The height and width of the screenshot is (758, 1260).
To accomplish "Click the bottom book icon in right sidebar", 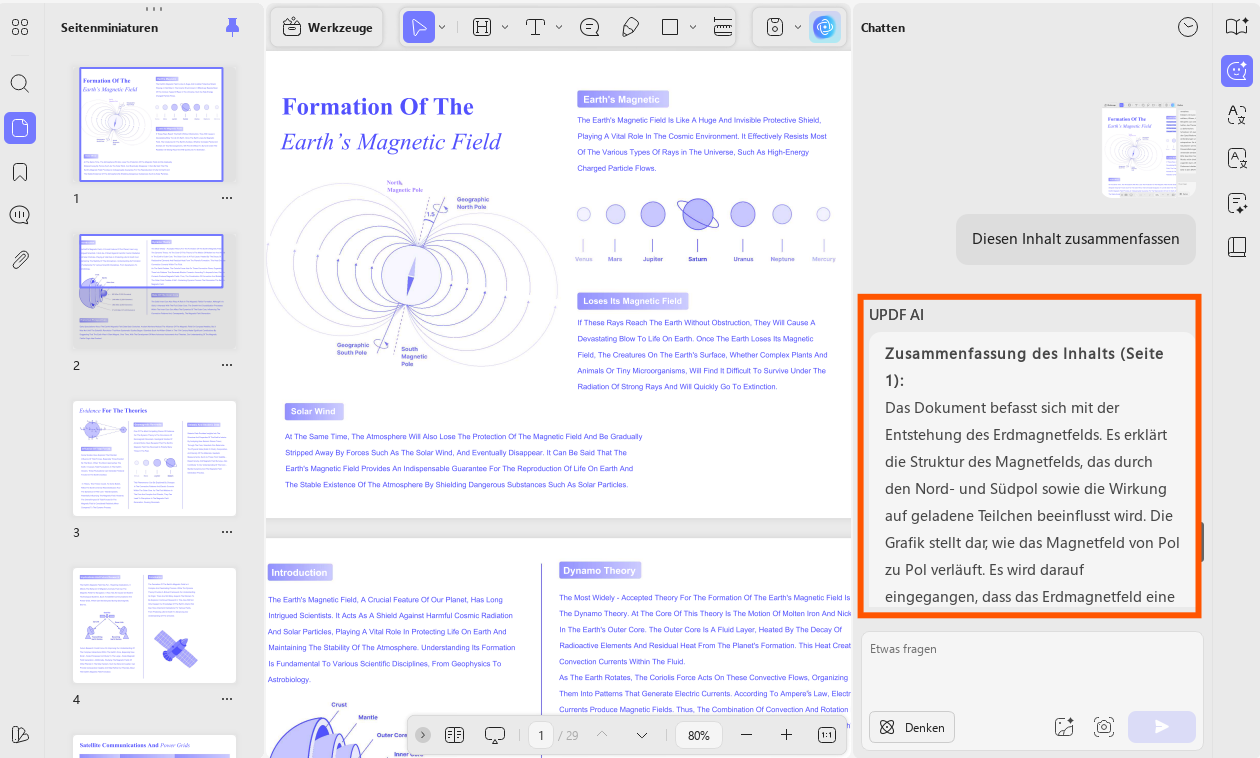I will pyautogui.click(x=1237, y=246).
